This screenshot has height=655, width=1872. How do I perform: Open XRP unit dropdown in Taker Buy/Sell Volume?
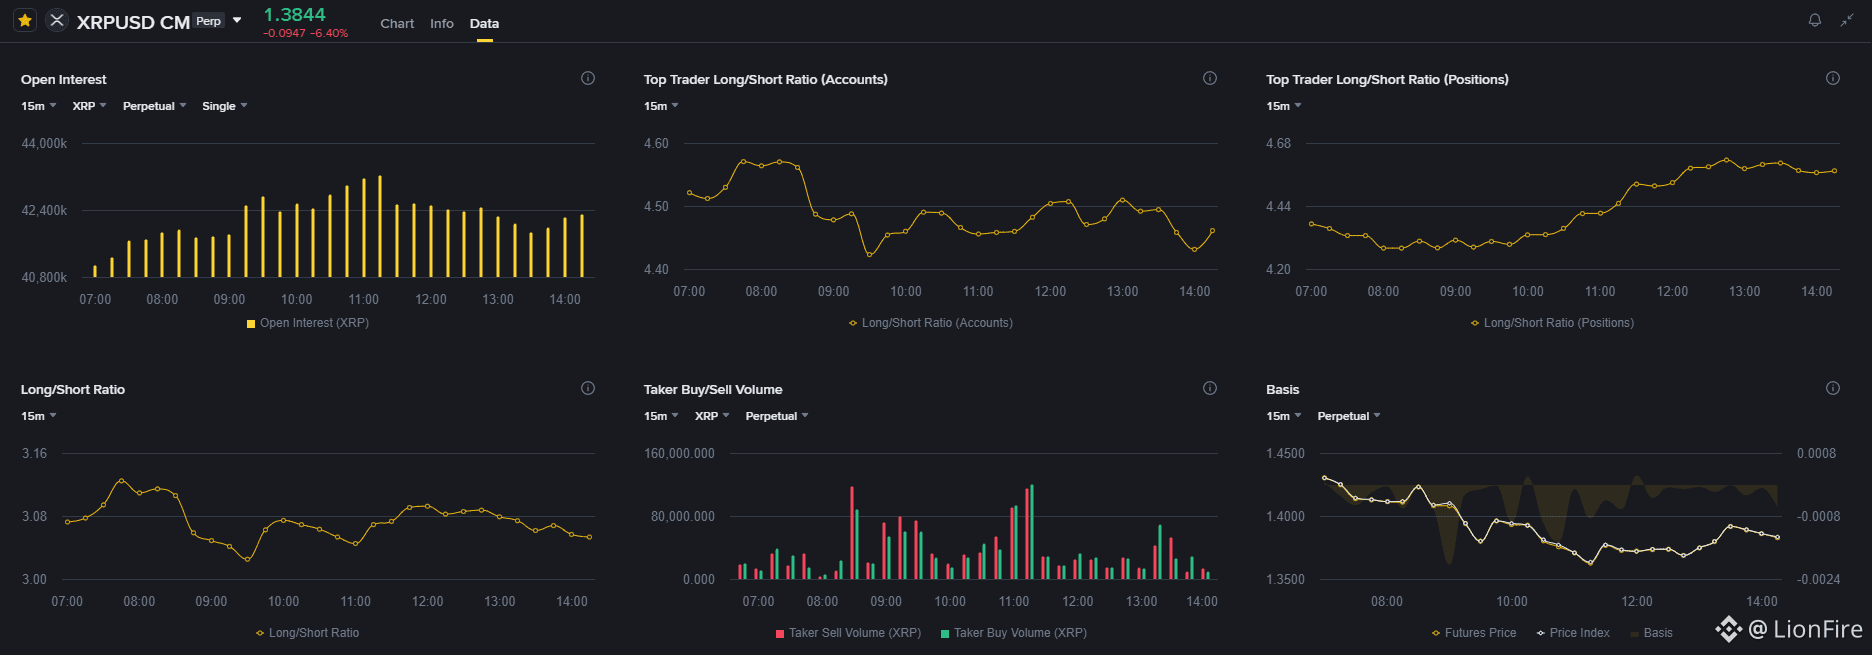coord(712,416)
